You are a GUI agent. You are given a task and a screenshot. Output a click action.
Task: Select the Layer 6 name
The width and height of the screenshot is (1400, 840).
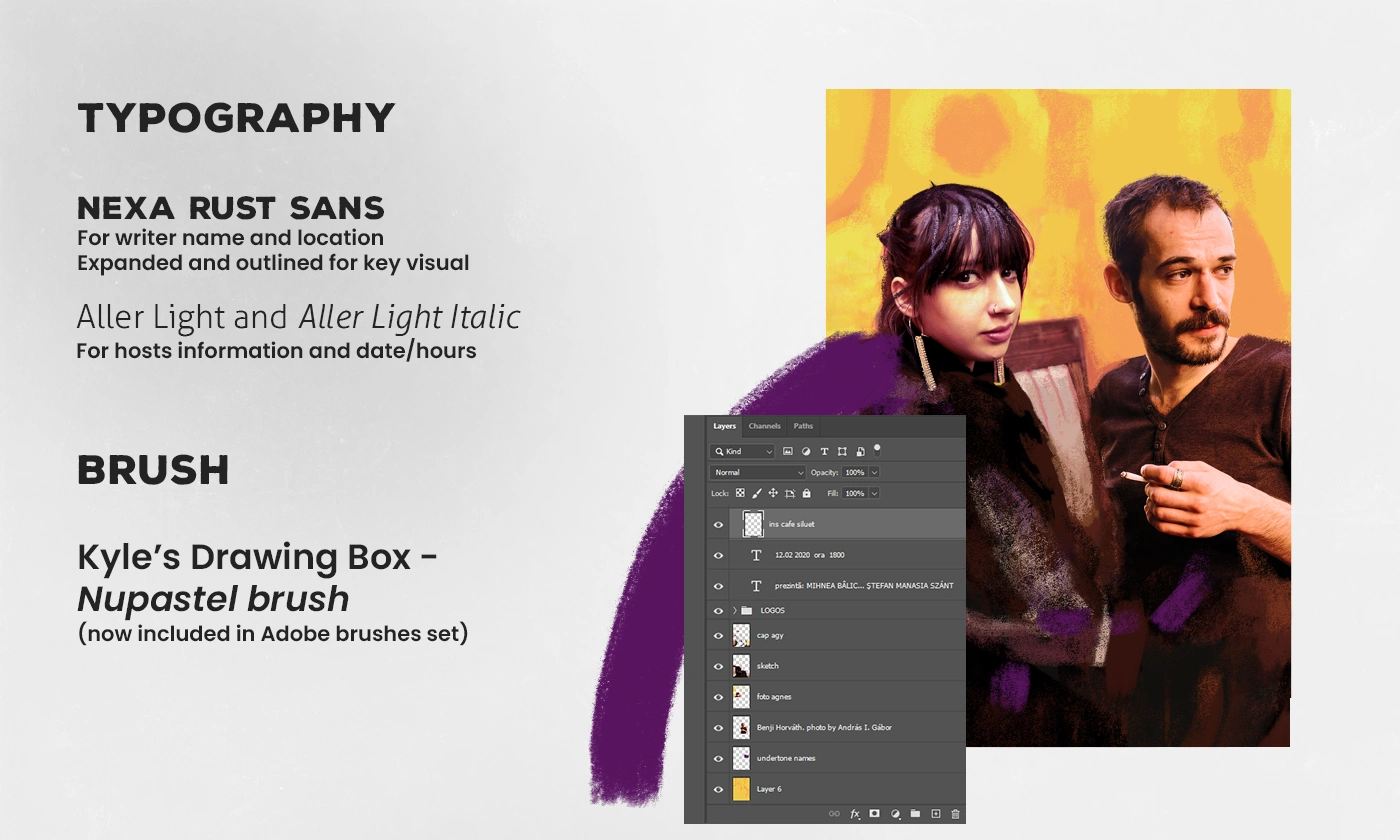pos(769,789)
